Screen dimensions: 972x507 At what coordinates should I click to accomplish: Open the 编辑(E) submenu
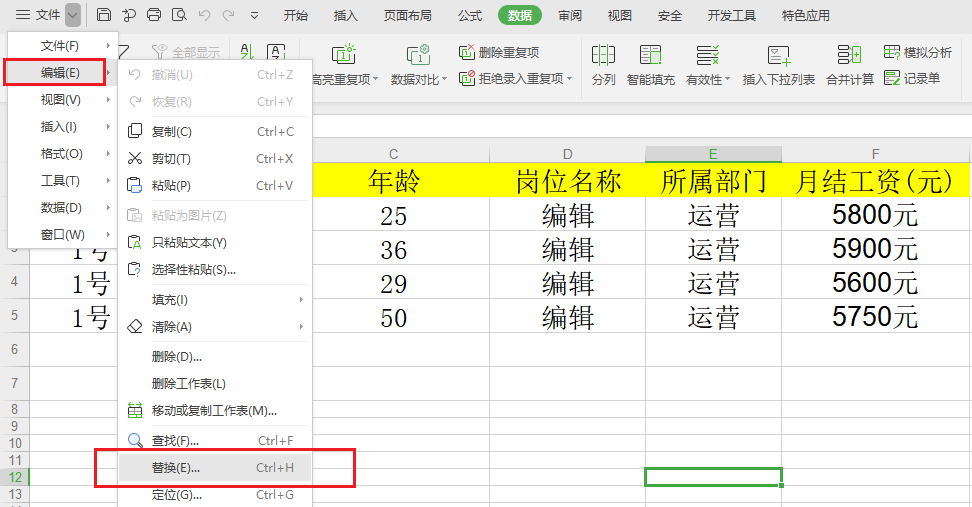pyautogui.click(x=62, y=73)
